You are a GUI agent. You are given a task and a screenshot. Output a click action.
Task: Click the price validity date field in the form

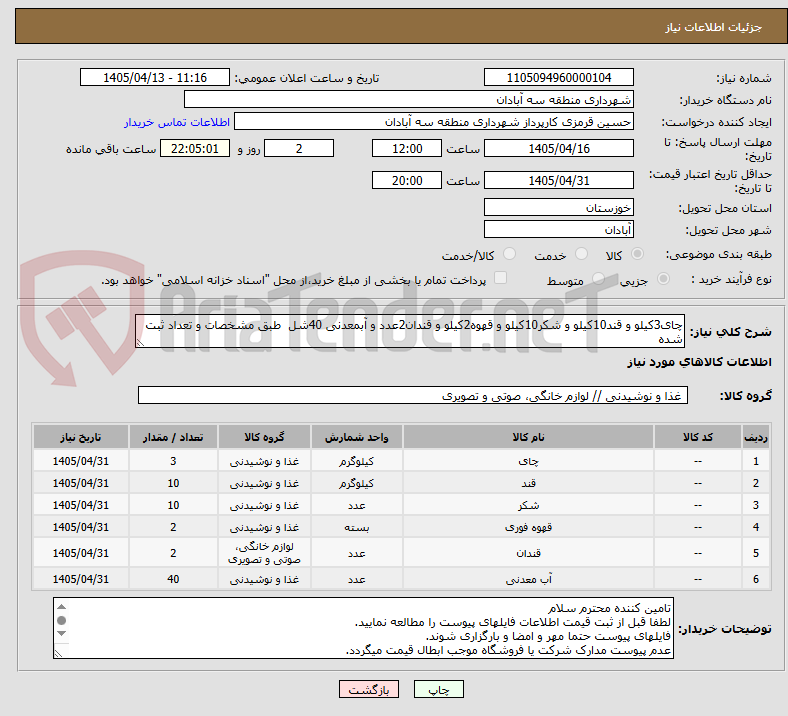tap(558, 180)
